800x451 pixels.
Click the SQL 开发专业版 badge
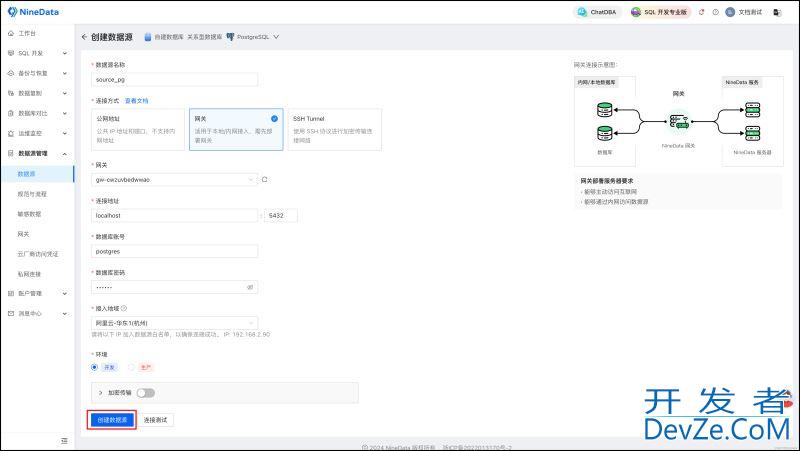tap(660, 12)
